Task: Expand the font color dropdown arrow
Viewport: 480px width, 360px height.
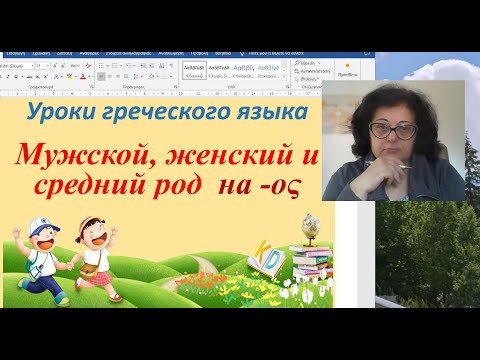Action: [89, 77]
